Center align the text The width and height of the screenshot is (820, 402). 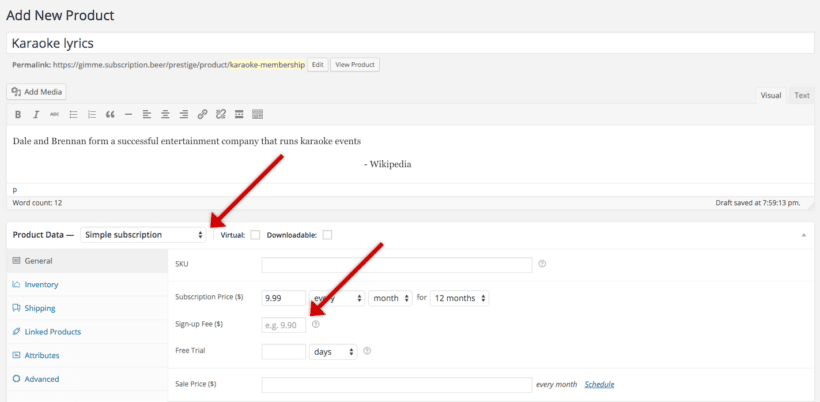coord(165,114)
